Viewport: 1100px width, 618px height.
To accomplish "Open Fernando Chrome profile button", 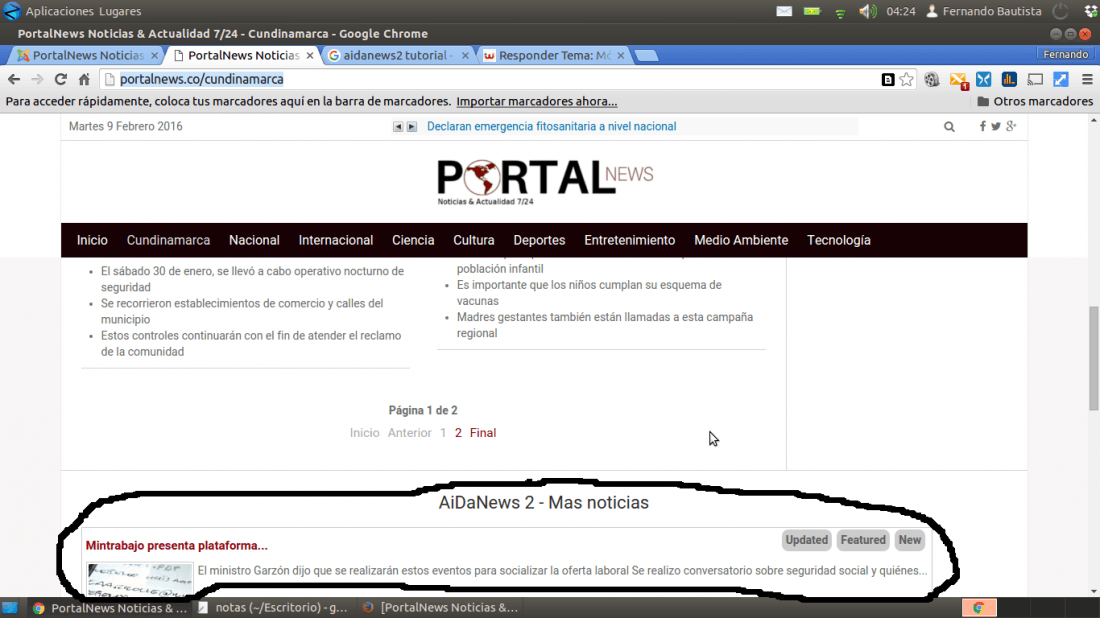I will (1065, 55).
